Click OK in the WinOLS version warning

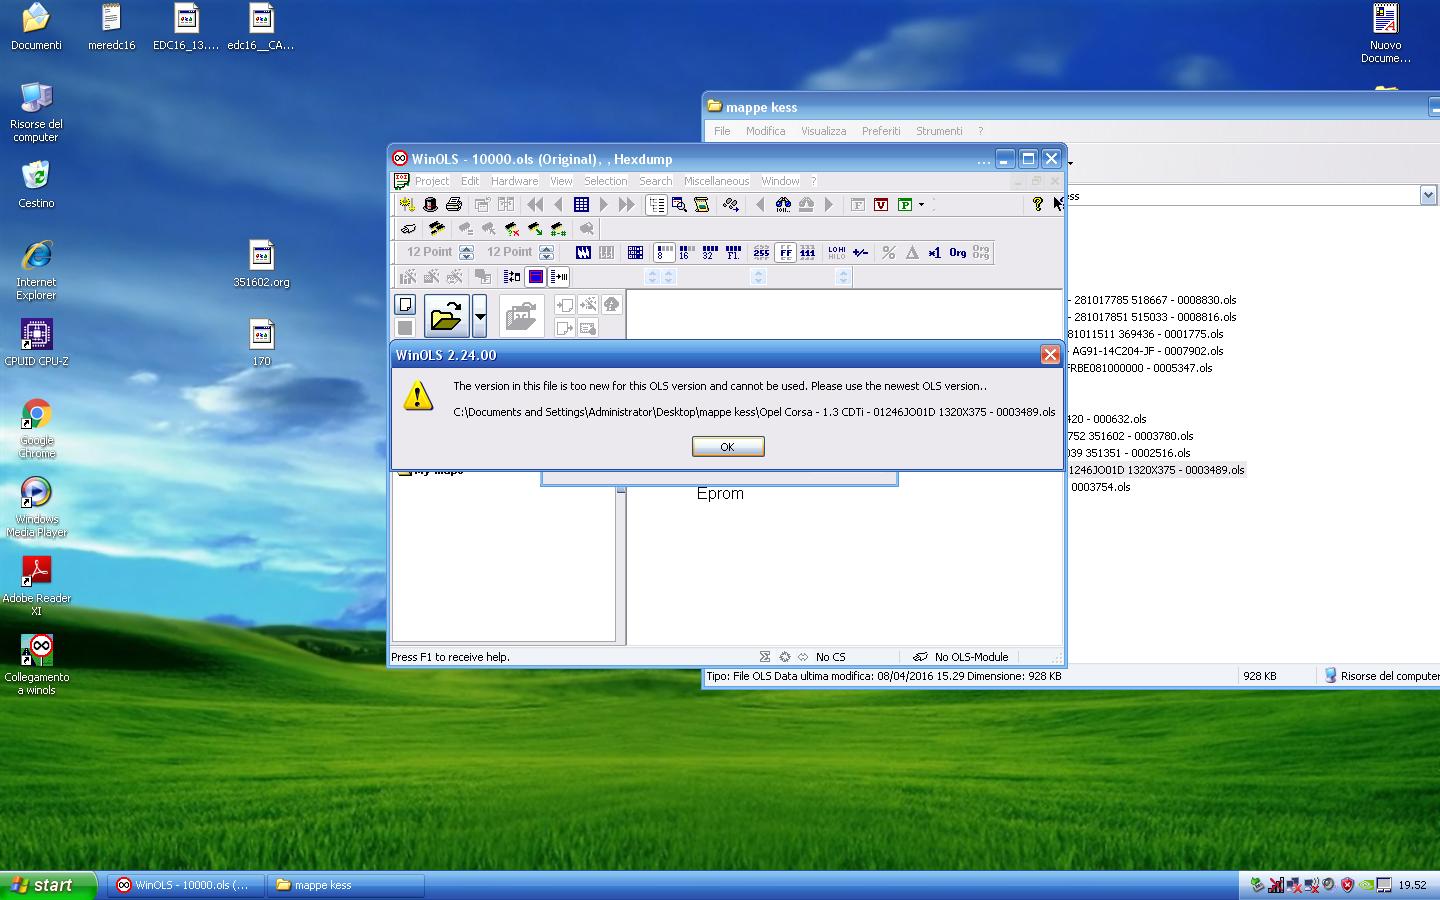(x=727, y=447)
